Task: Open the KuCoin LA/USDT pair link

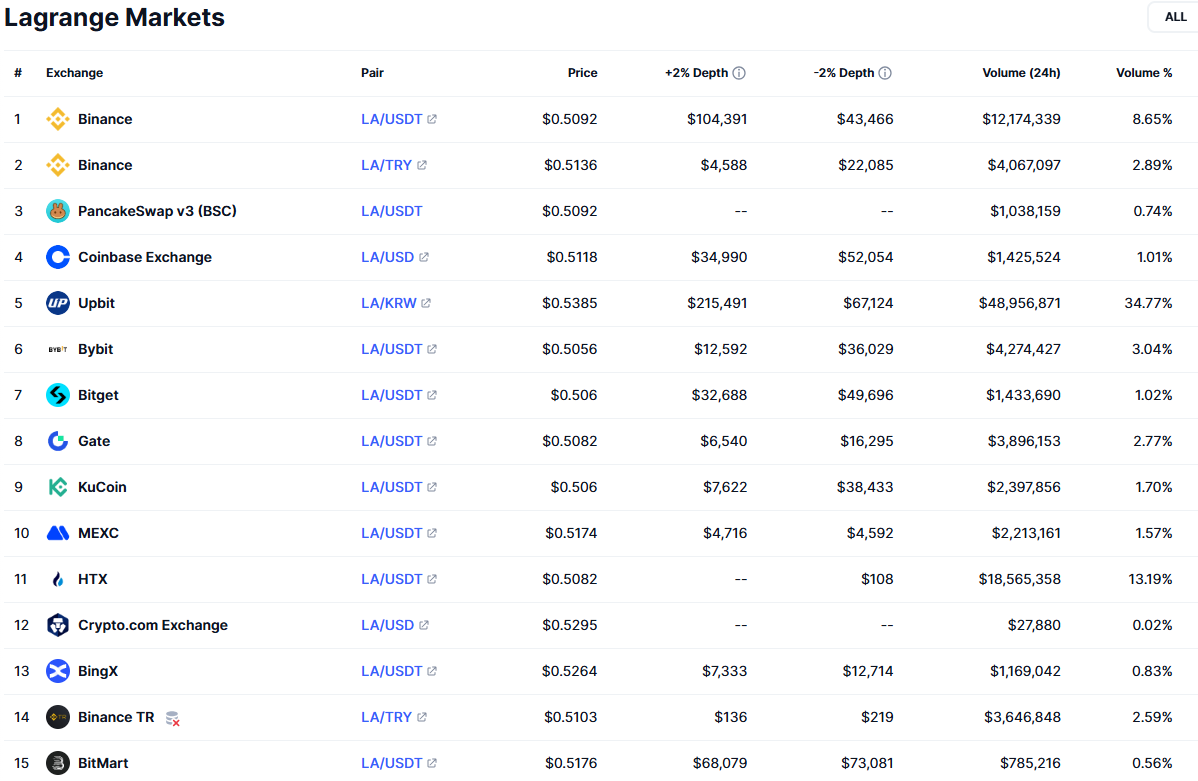Action: 391,487
